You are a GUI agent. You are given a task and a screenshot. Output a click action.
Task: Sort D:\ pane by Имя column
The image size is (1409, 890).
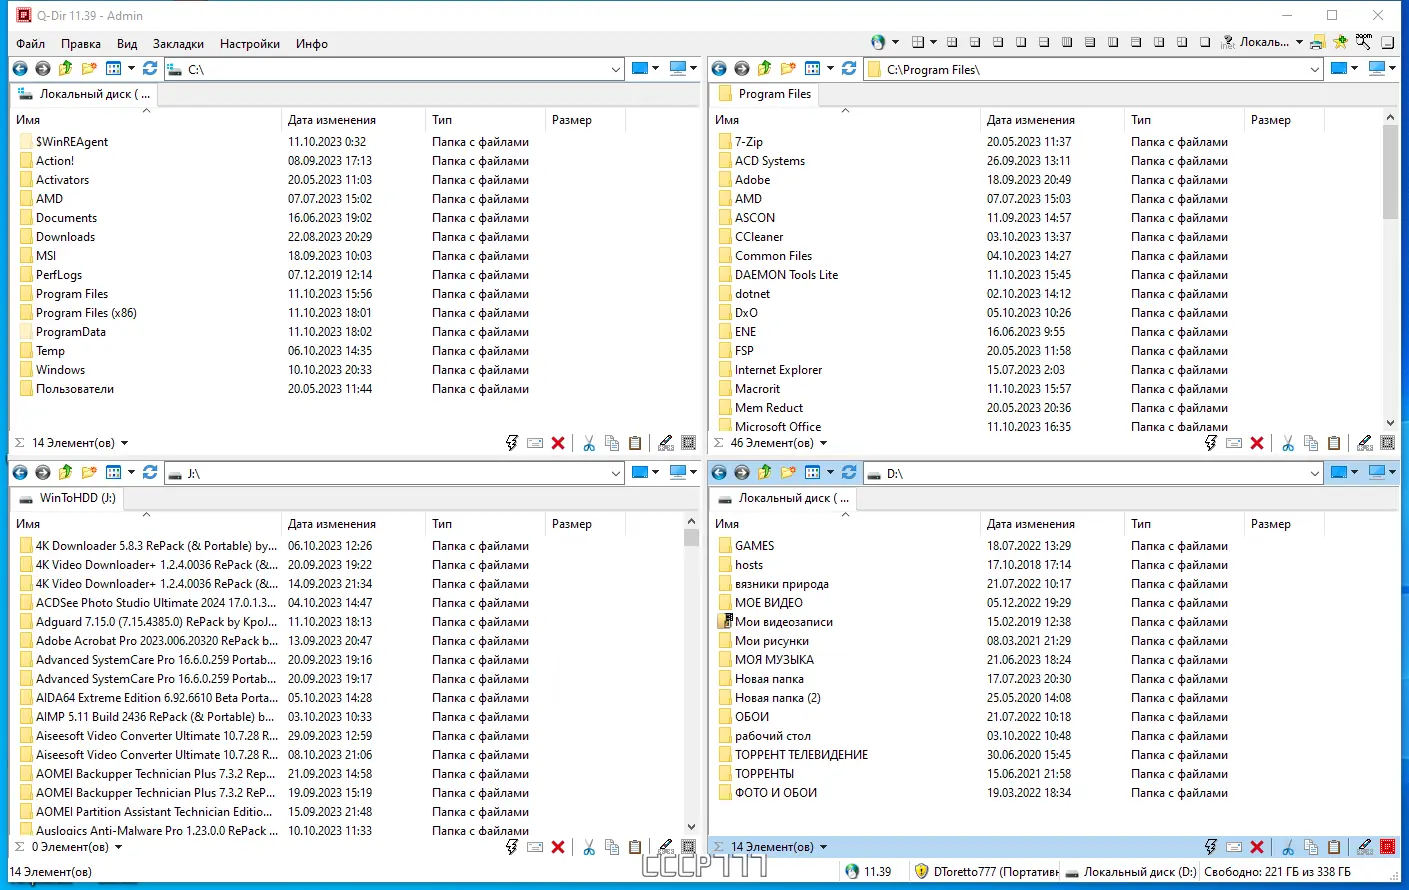click(x=845, y=524)
